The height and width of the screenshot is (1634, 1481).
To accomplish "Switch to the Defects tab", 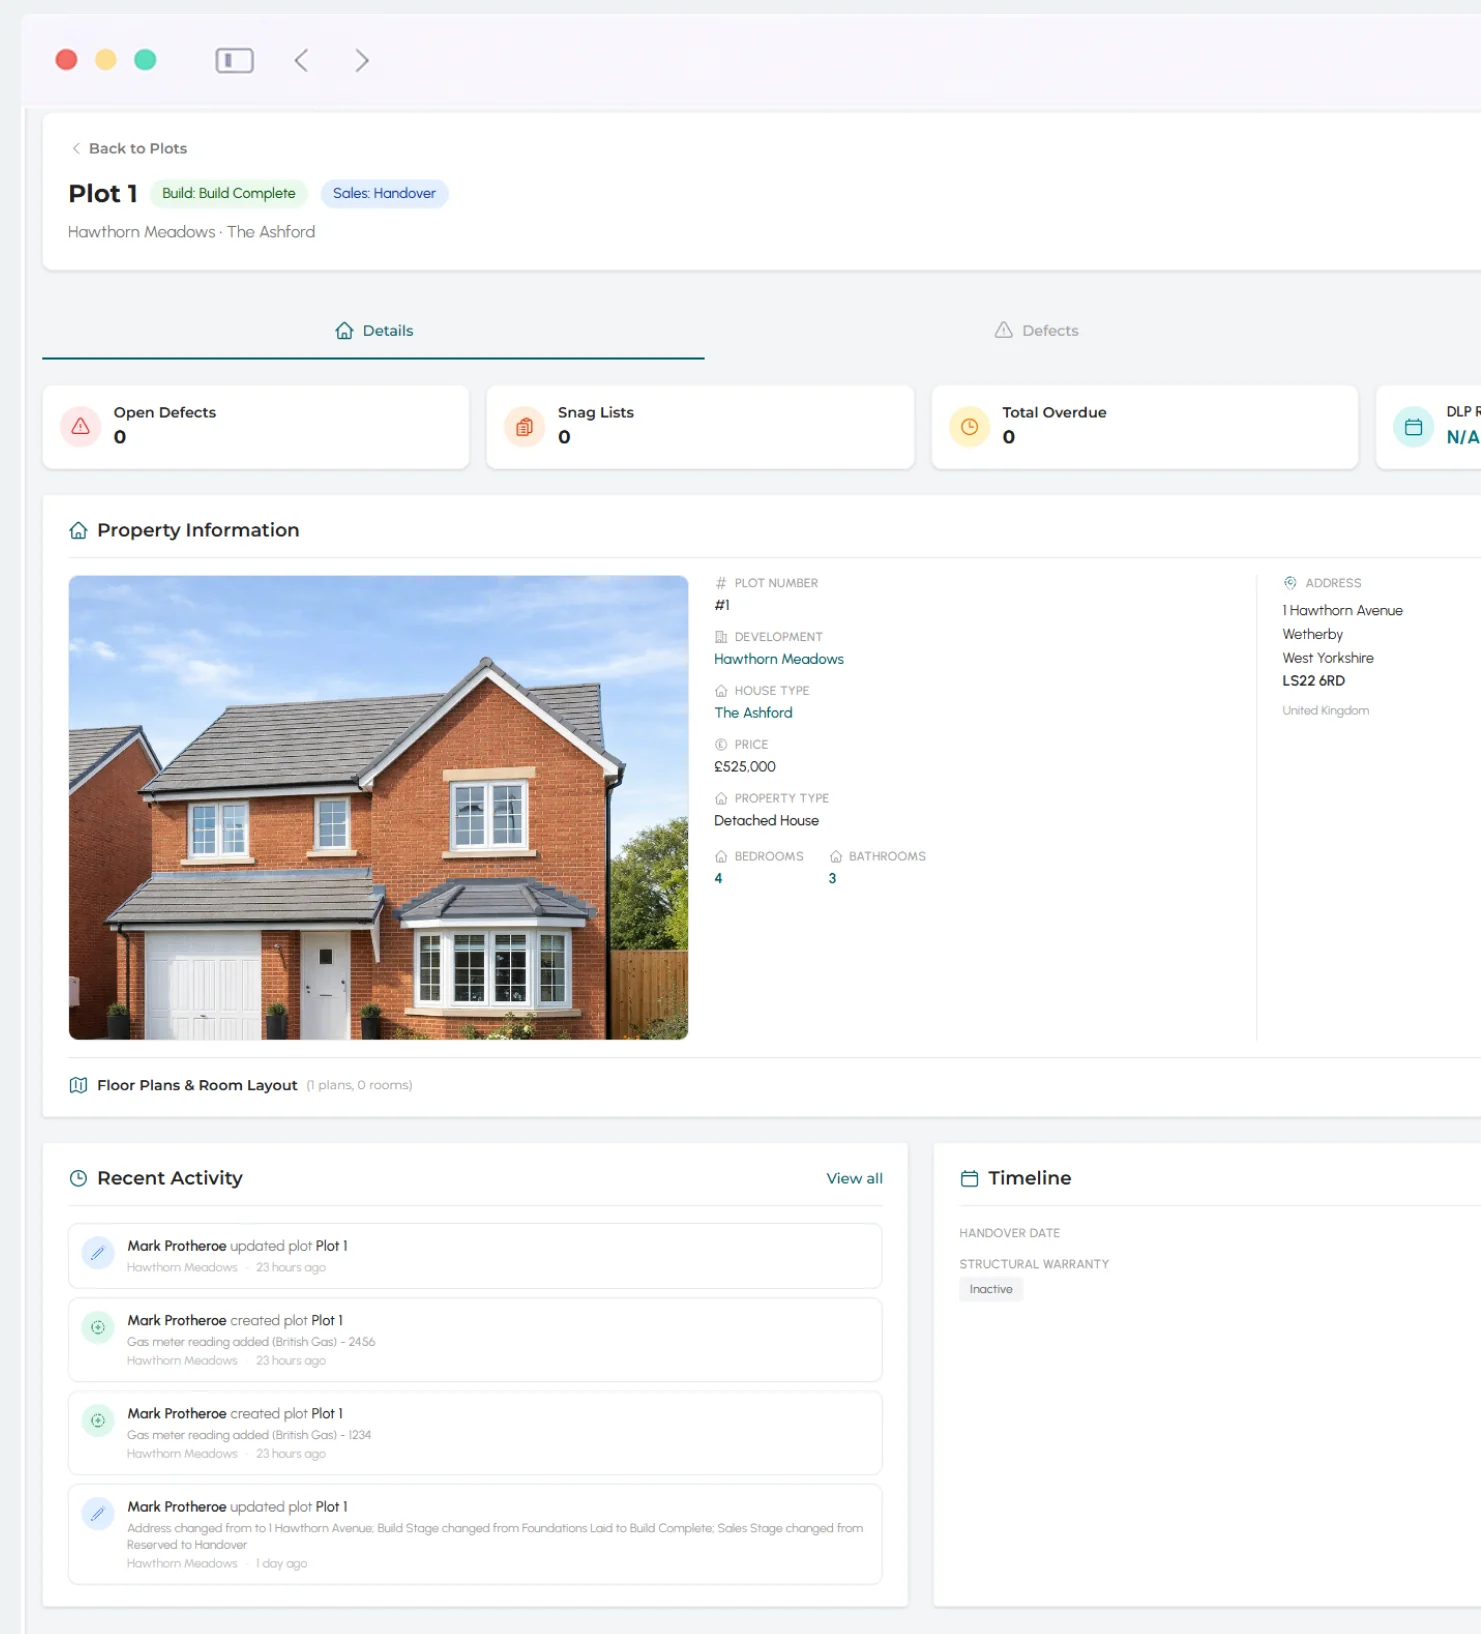I will coord(1036,330).
